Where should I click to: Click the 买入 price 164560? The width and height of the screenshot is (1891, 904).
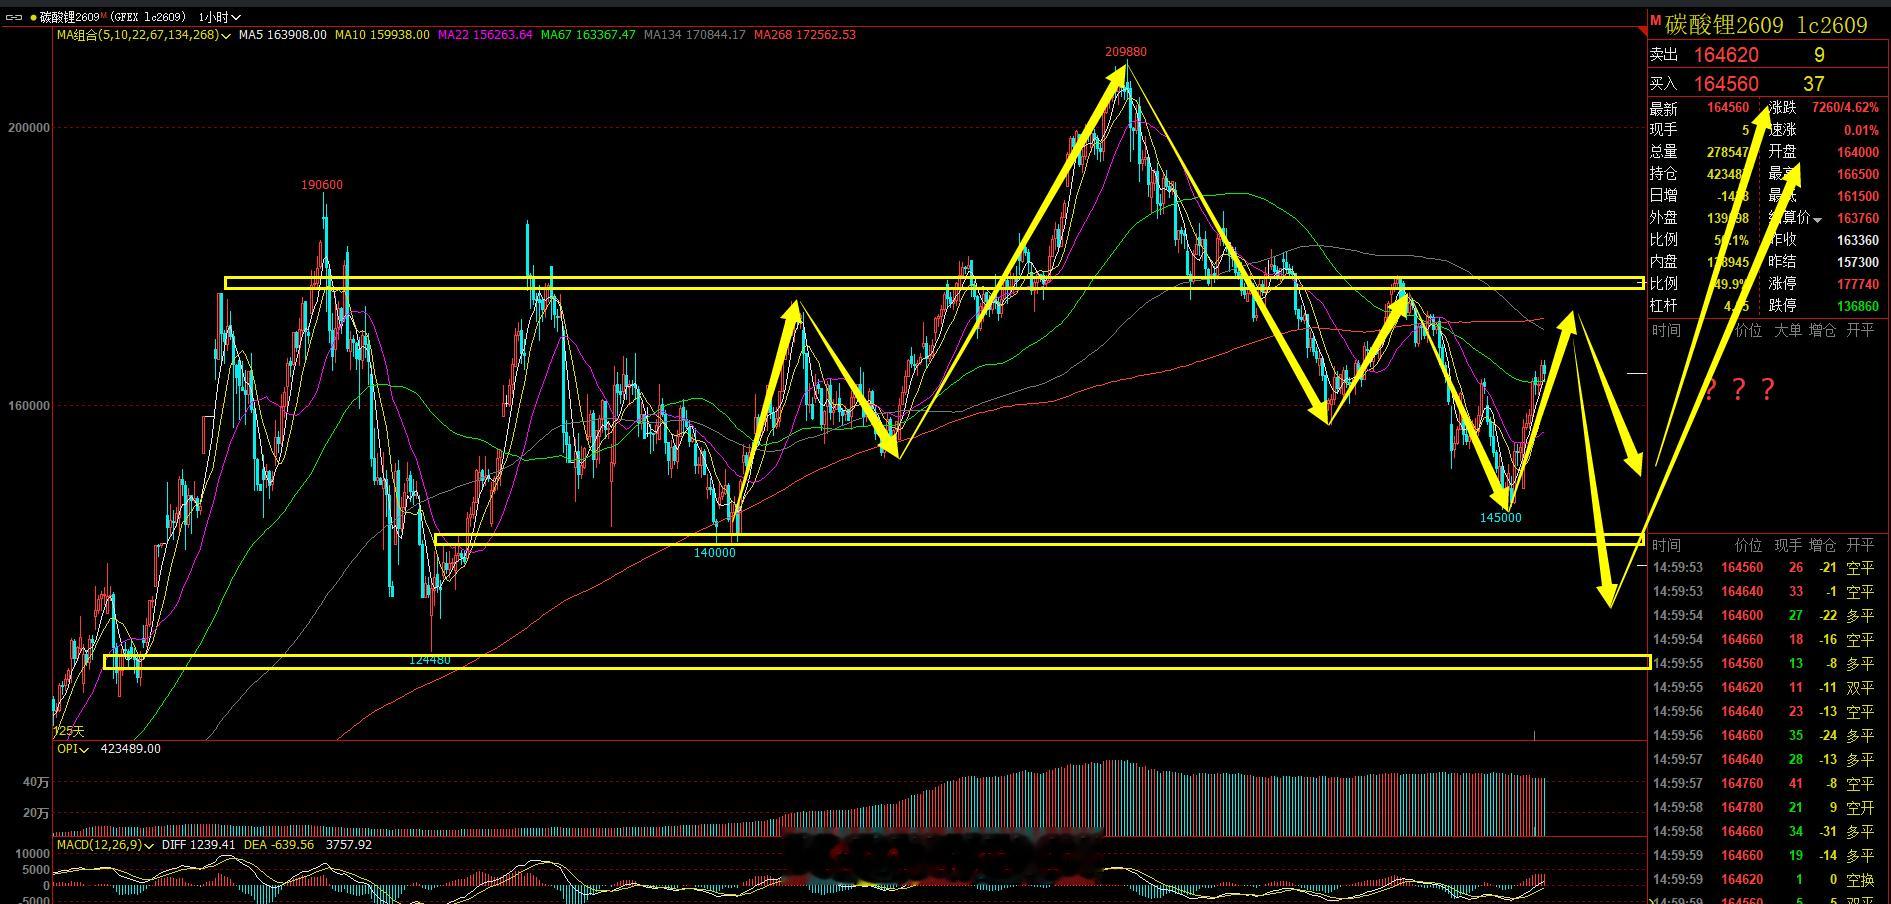pyautogui.click(x=1725, y=84)
